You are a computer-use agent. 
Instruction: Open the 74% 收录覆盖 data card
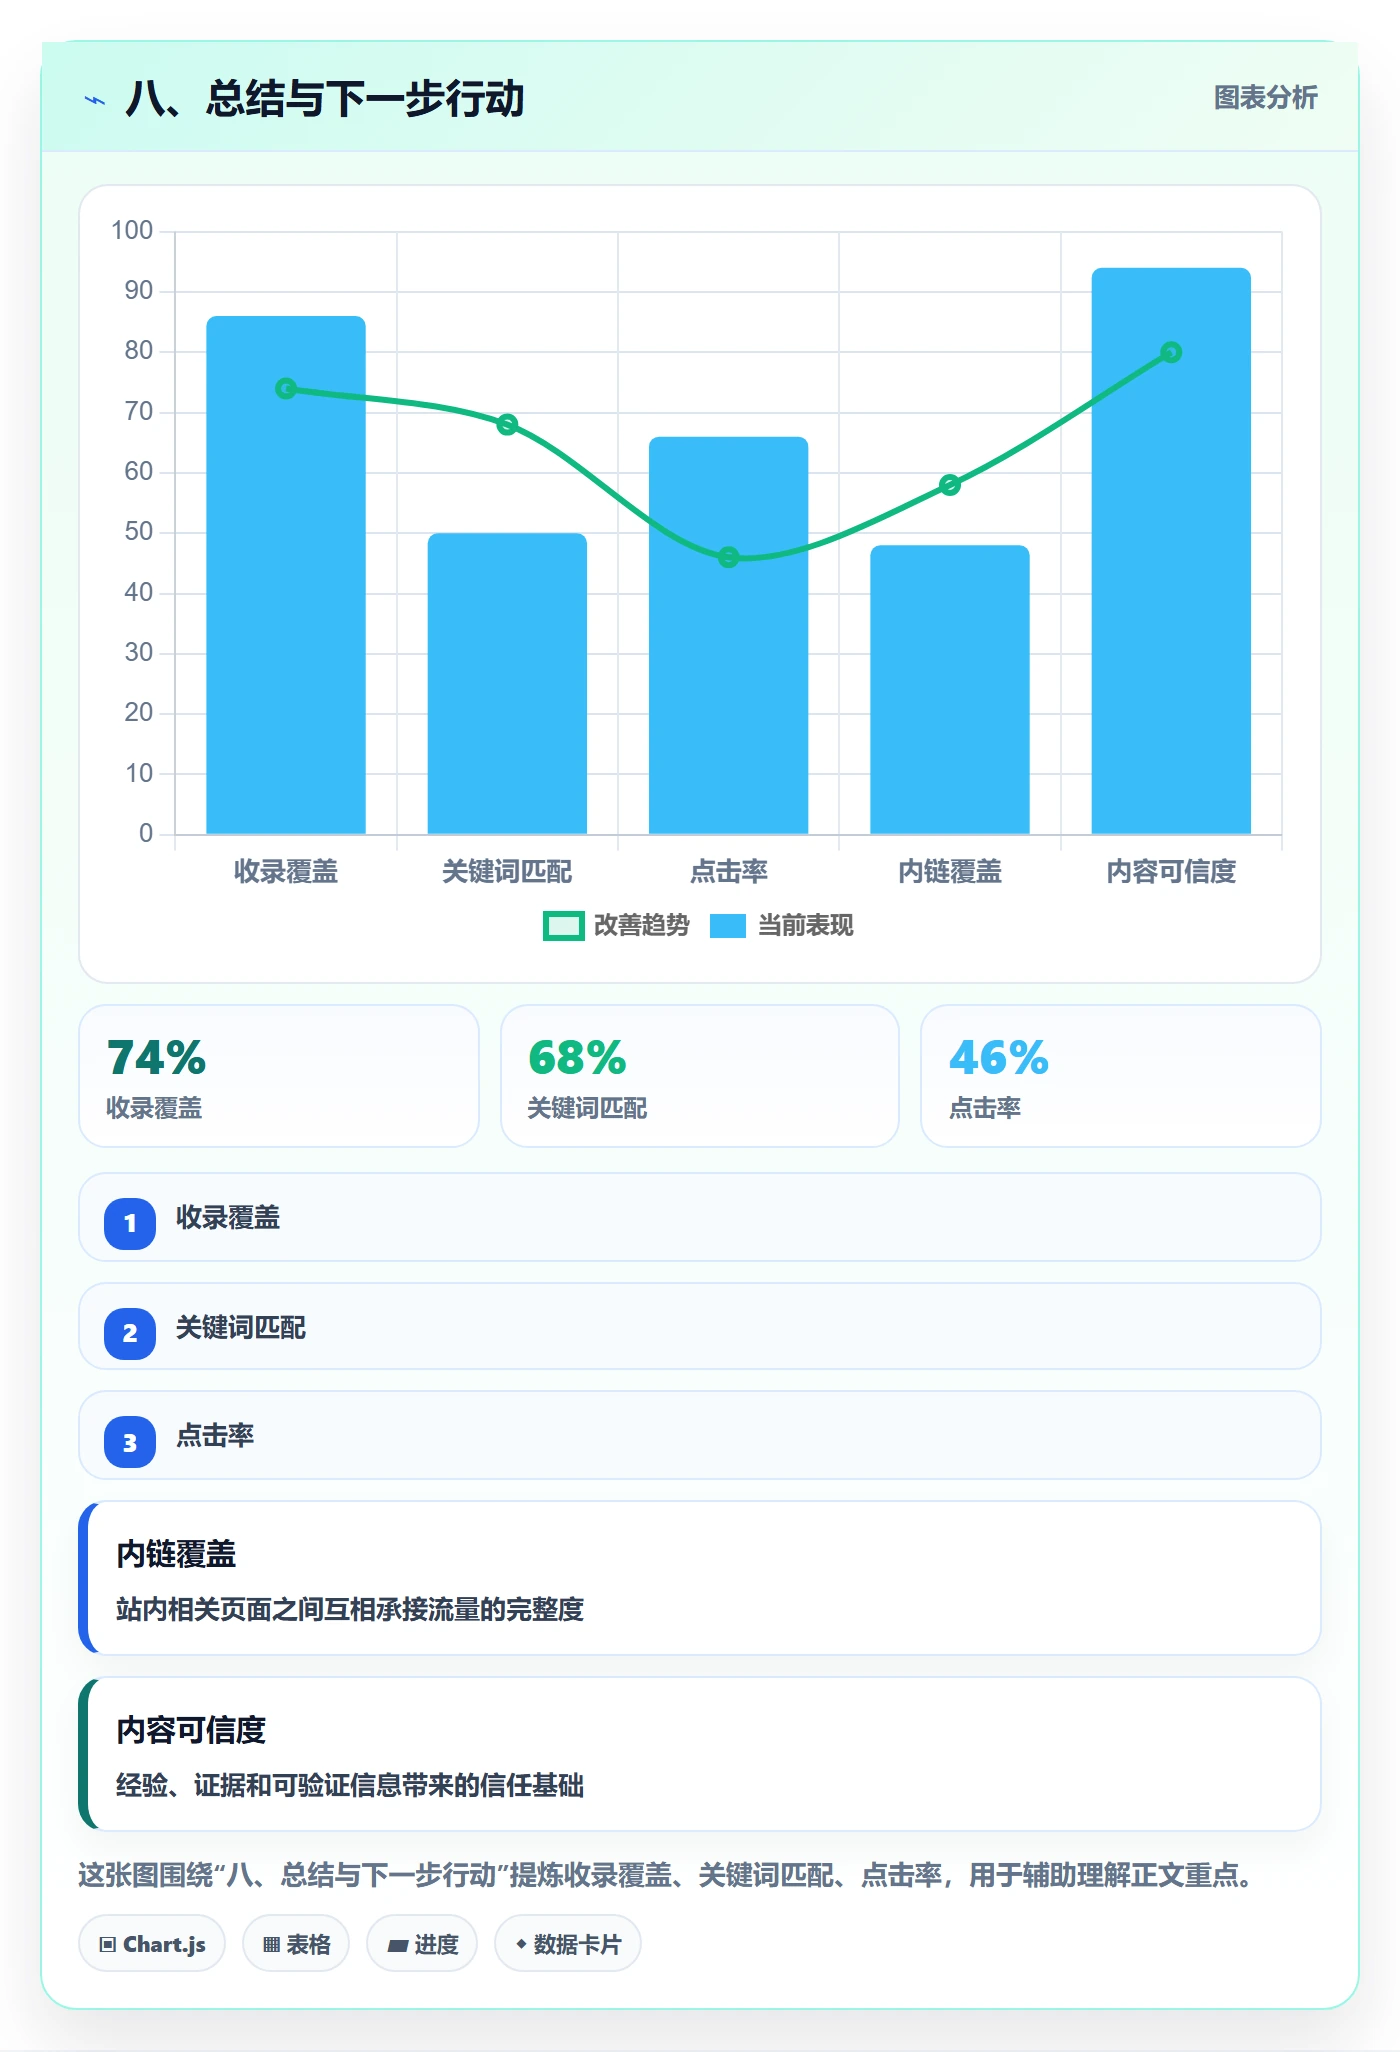coord(279,1076)
